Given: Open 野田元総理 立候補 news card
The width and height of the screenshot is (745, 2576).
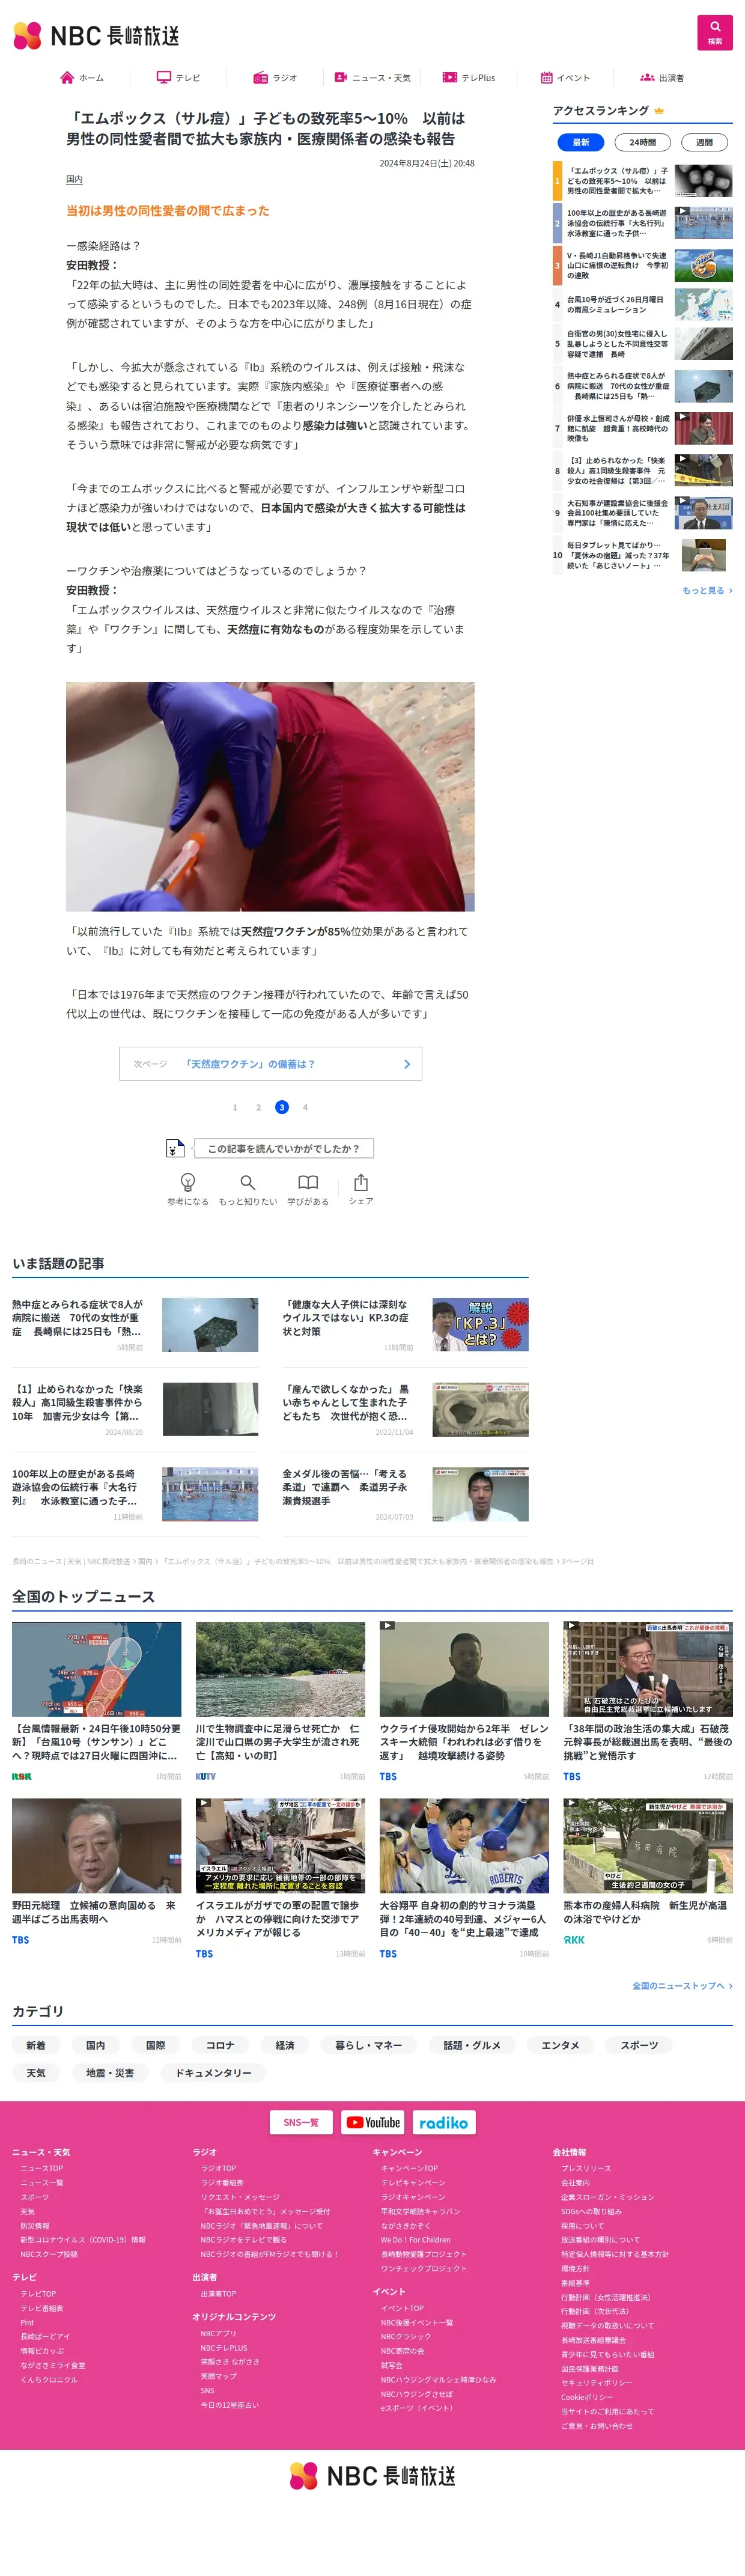Looking at the screenshot, I should (x=97, y=1872).
